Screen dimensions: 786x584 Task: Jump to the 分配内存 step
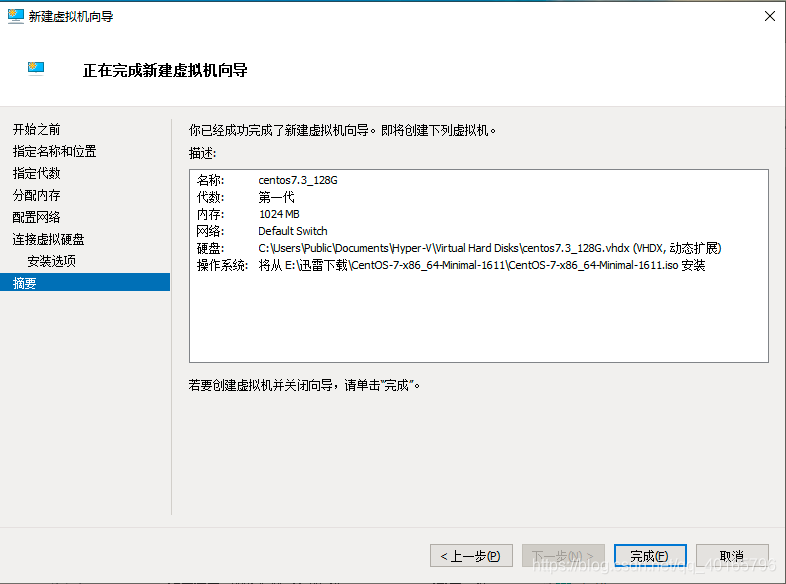pyautogui.click(x=36, y=196)
